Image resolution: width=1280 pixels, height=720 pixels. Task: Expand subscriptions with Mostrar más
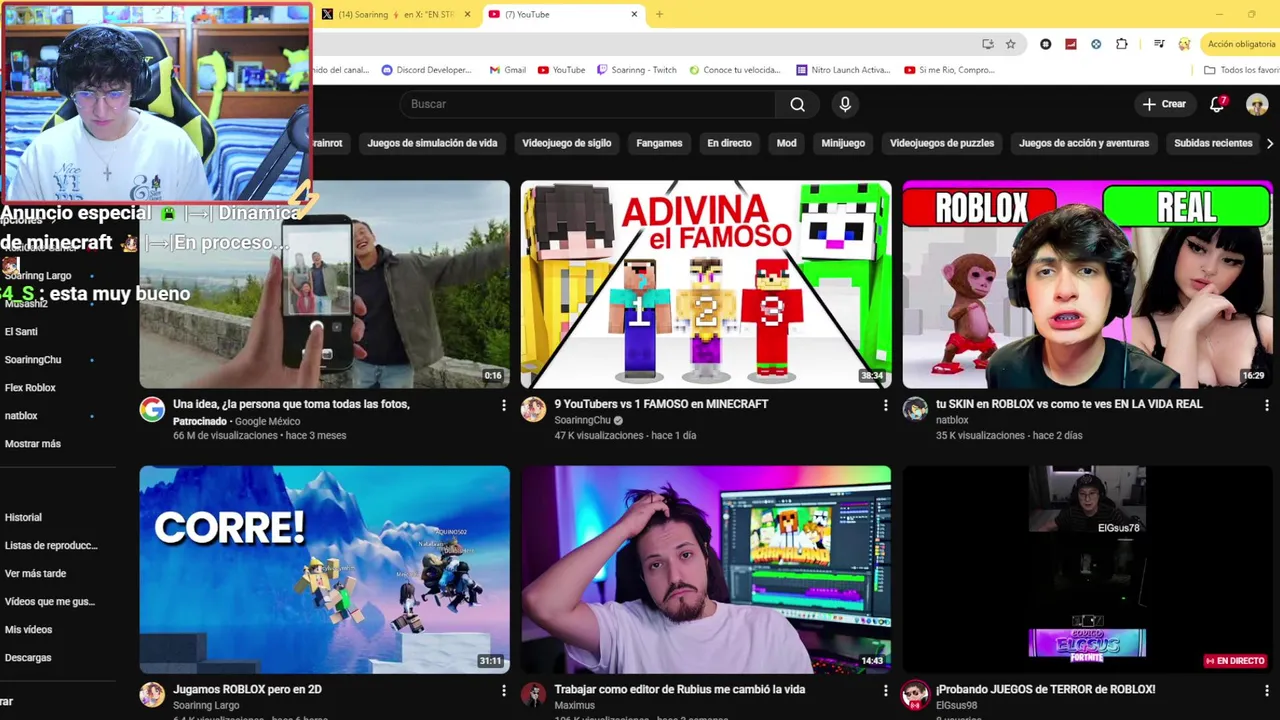pyautogui.click(x=33, y=444)
